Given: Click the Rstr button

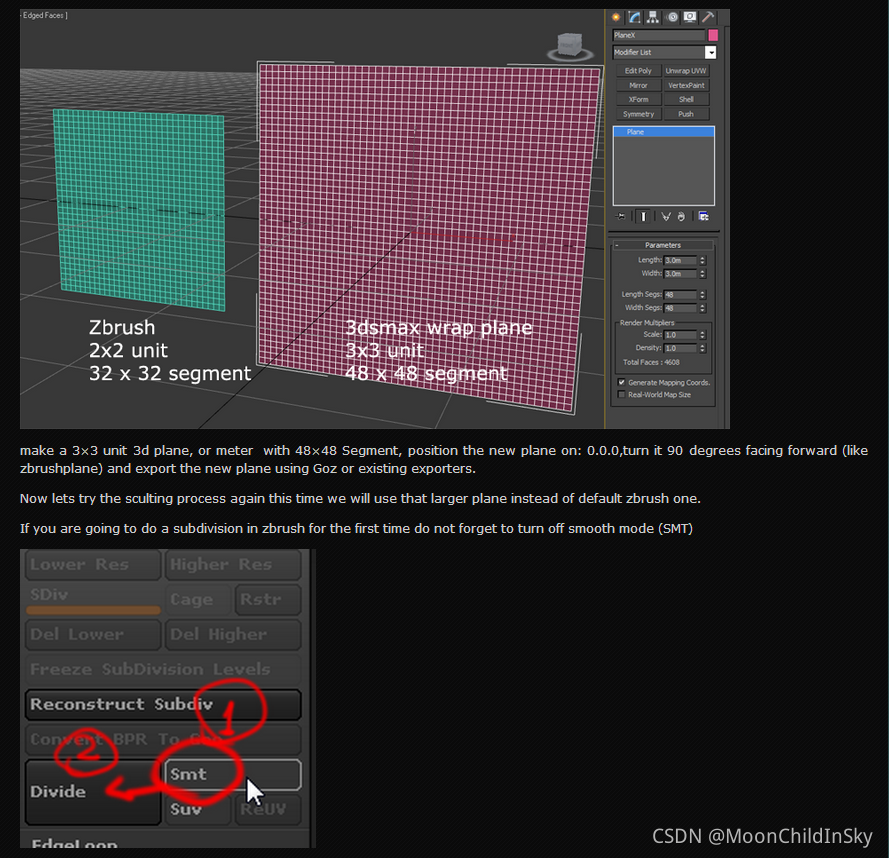Looking at the screenshot, I should [268, 600].
